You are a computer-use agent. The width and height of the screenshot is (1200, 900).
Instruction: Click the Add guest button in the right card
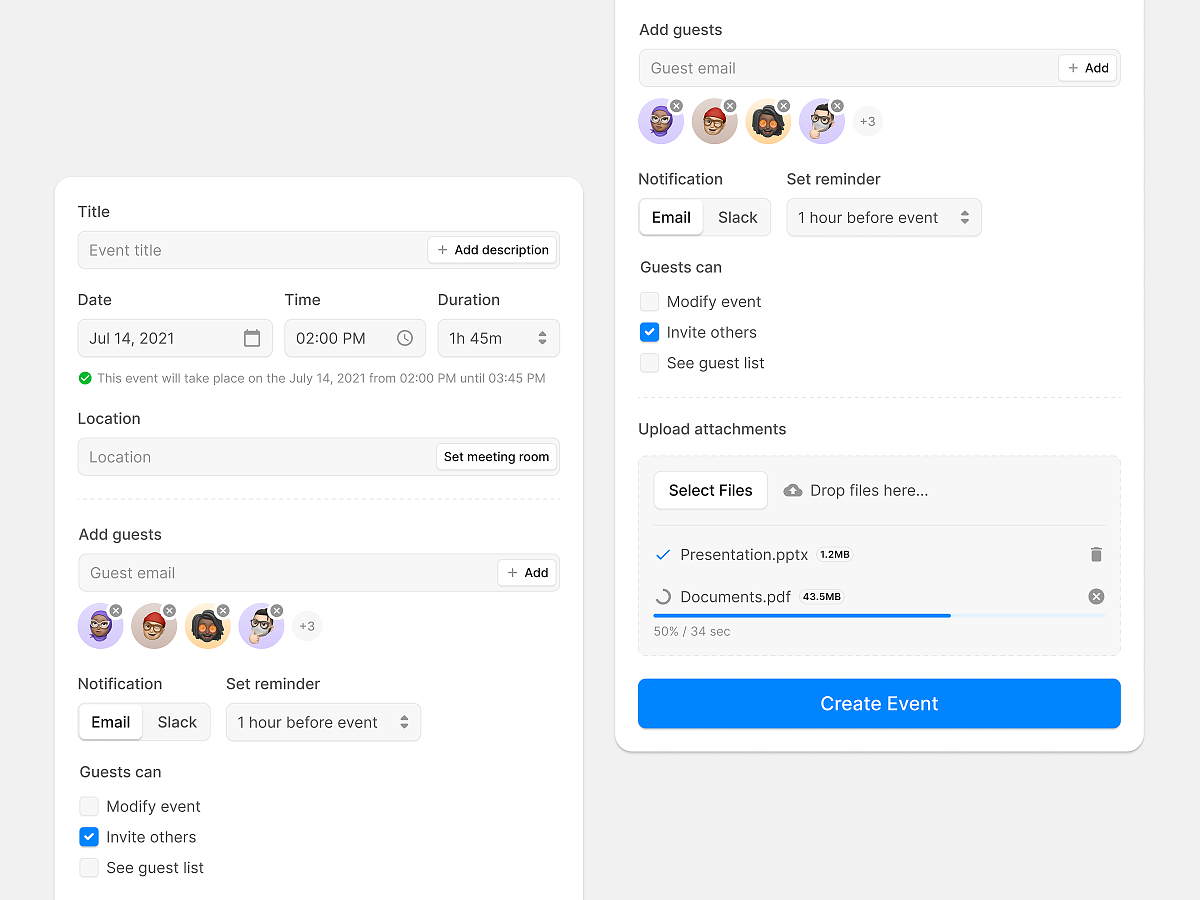(1088, 68)
